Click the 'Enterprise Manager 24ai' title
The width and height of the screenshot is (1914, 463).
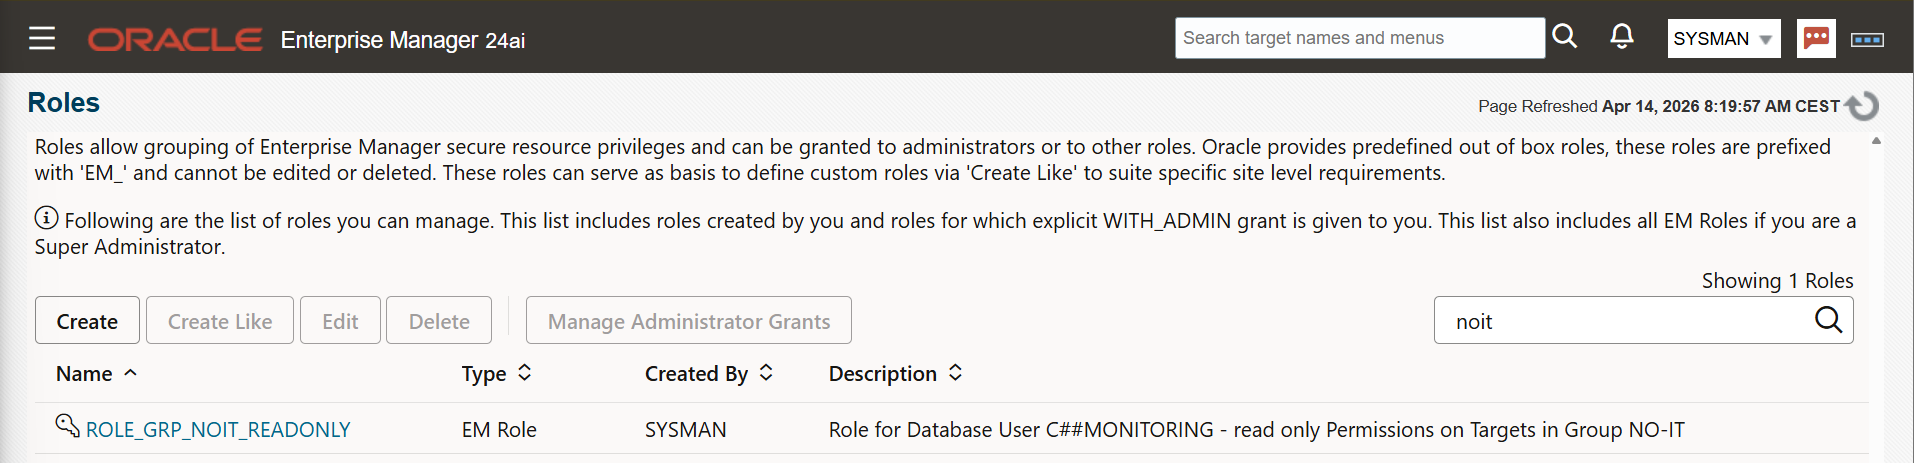pos(403,40)
